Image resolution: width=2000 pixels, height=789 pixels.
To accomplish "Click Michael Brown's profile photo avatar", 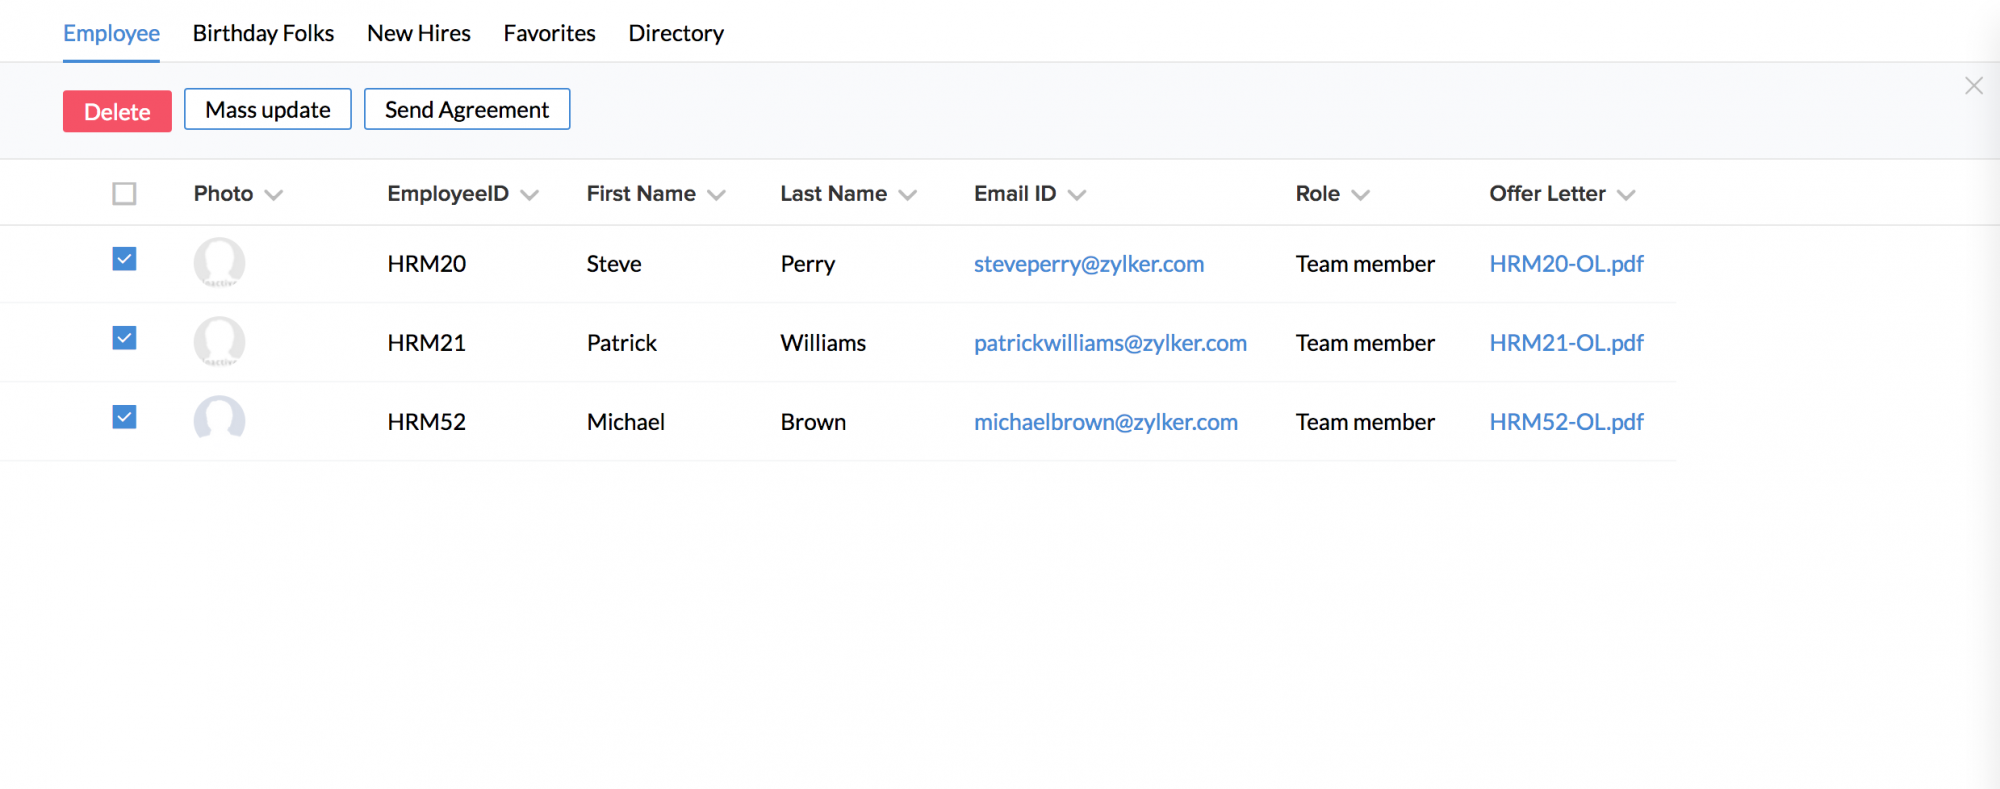I will (x=219, y=420).
